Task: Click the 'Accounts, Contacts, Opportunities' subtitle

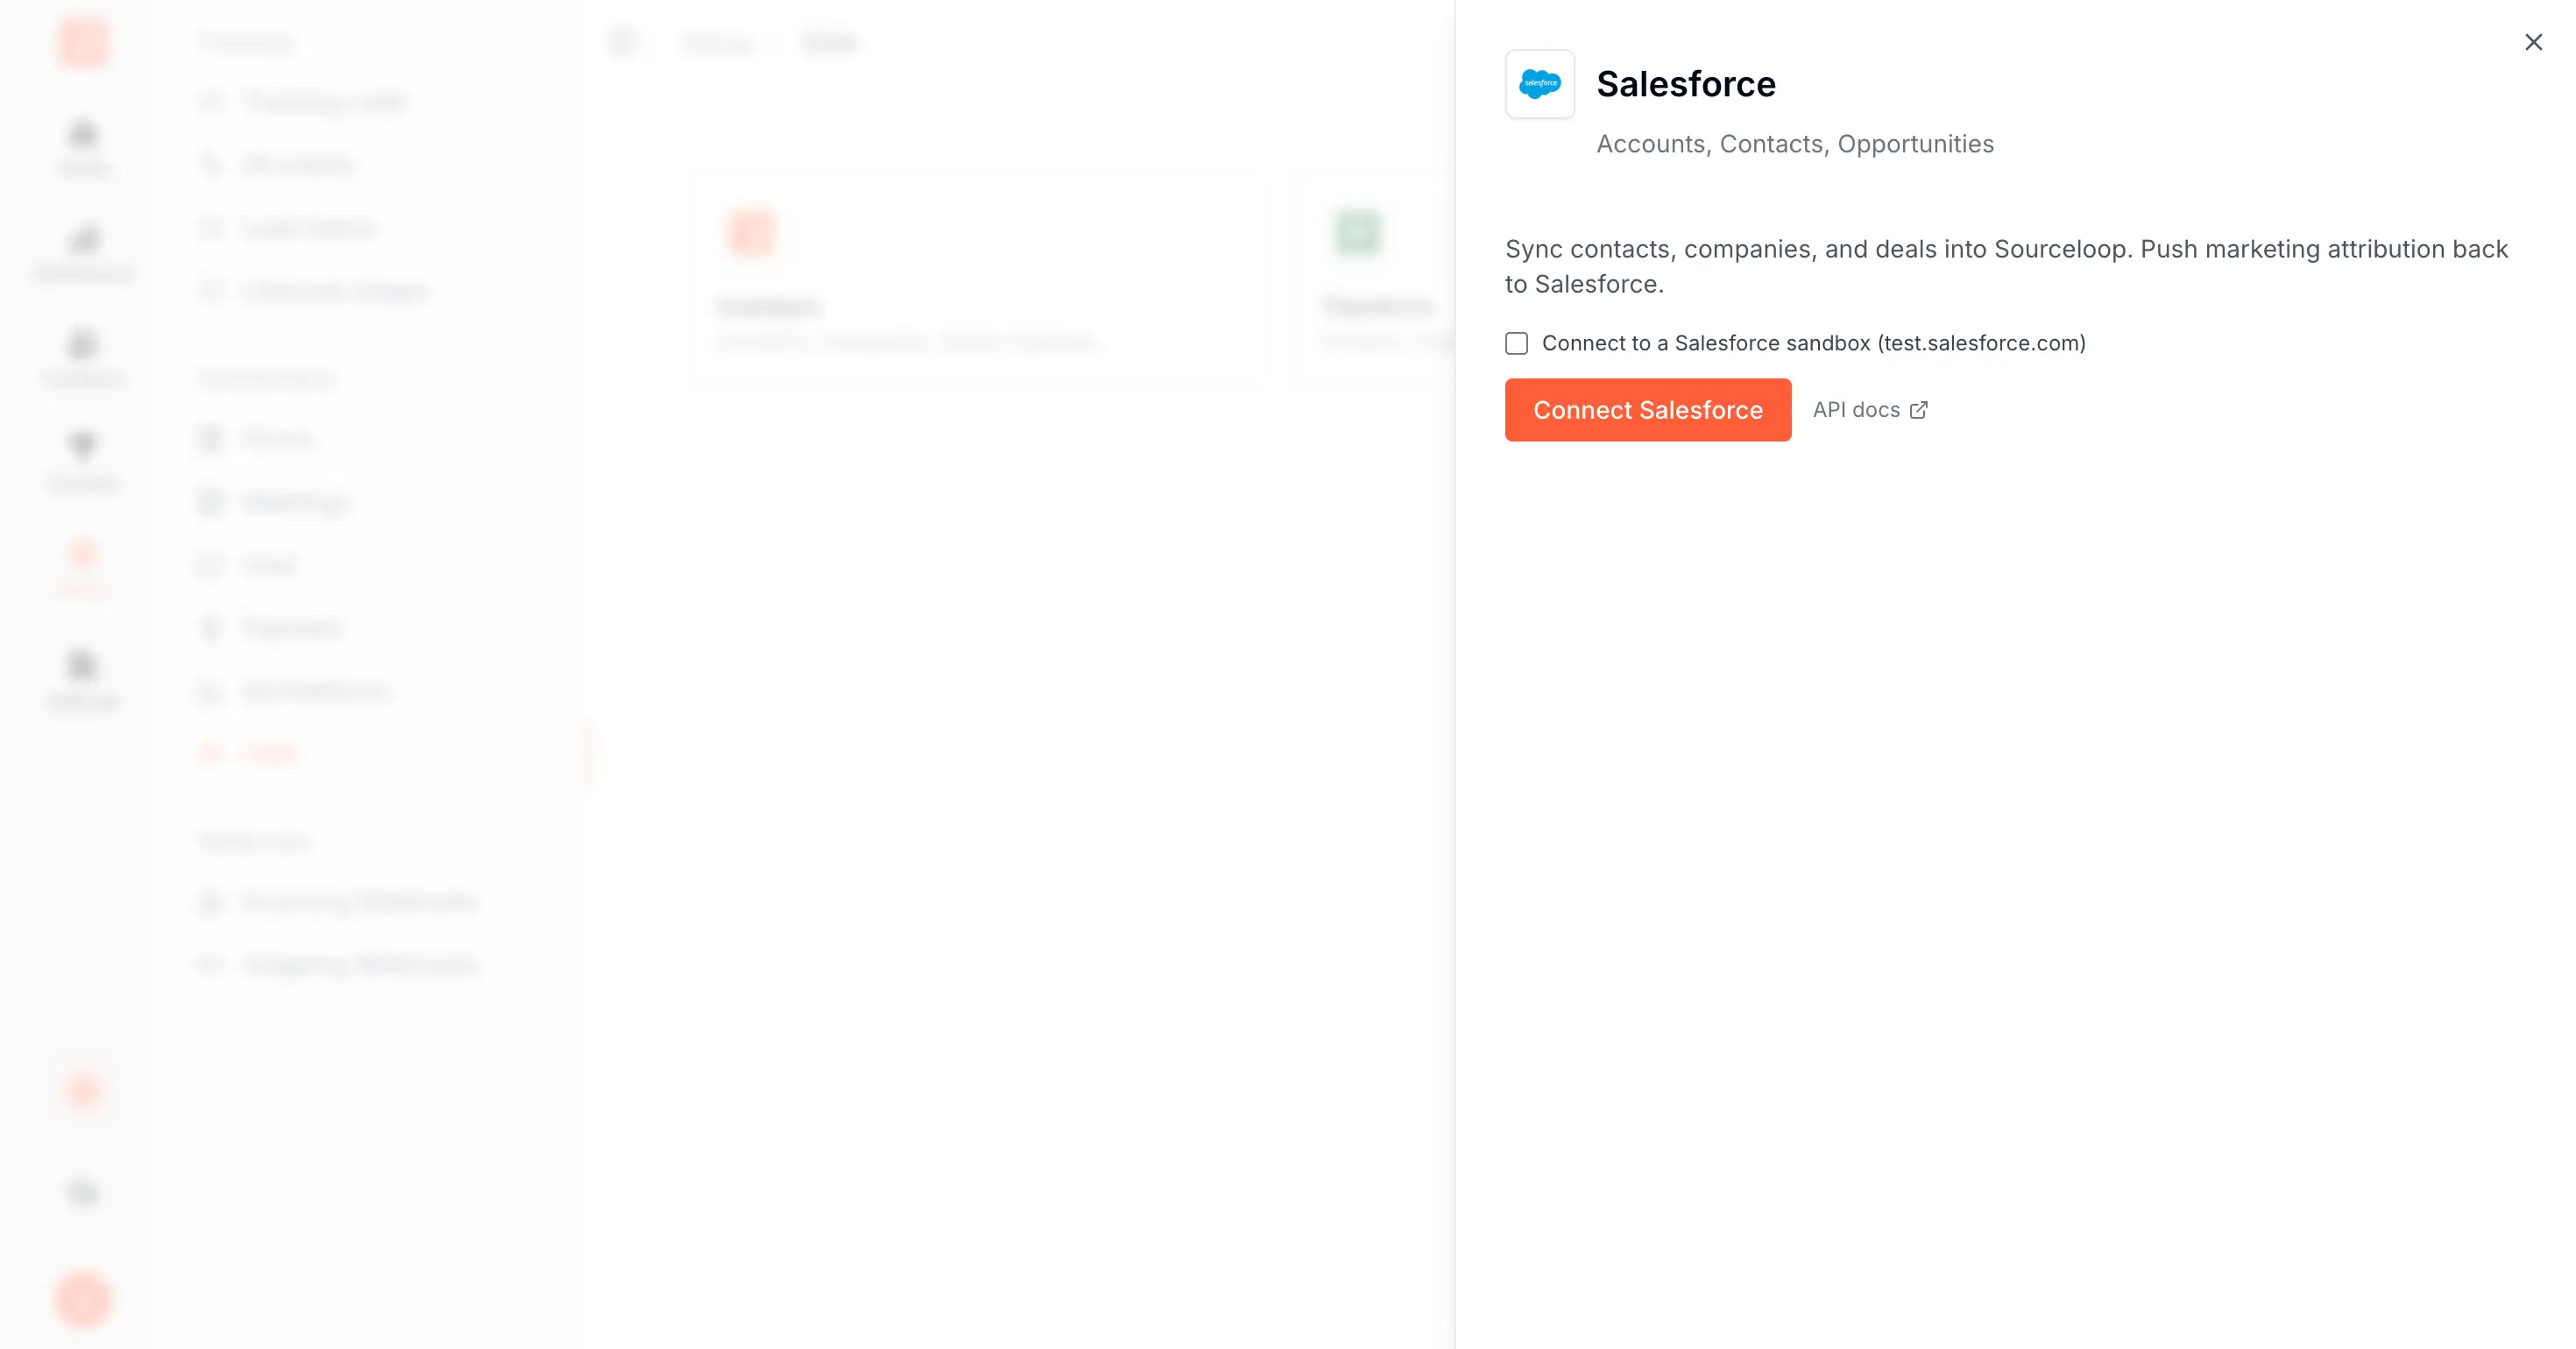Action: click(x=1795, y=144)
